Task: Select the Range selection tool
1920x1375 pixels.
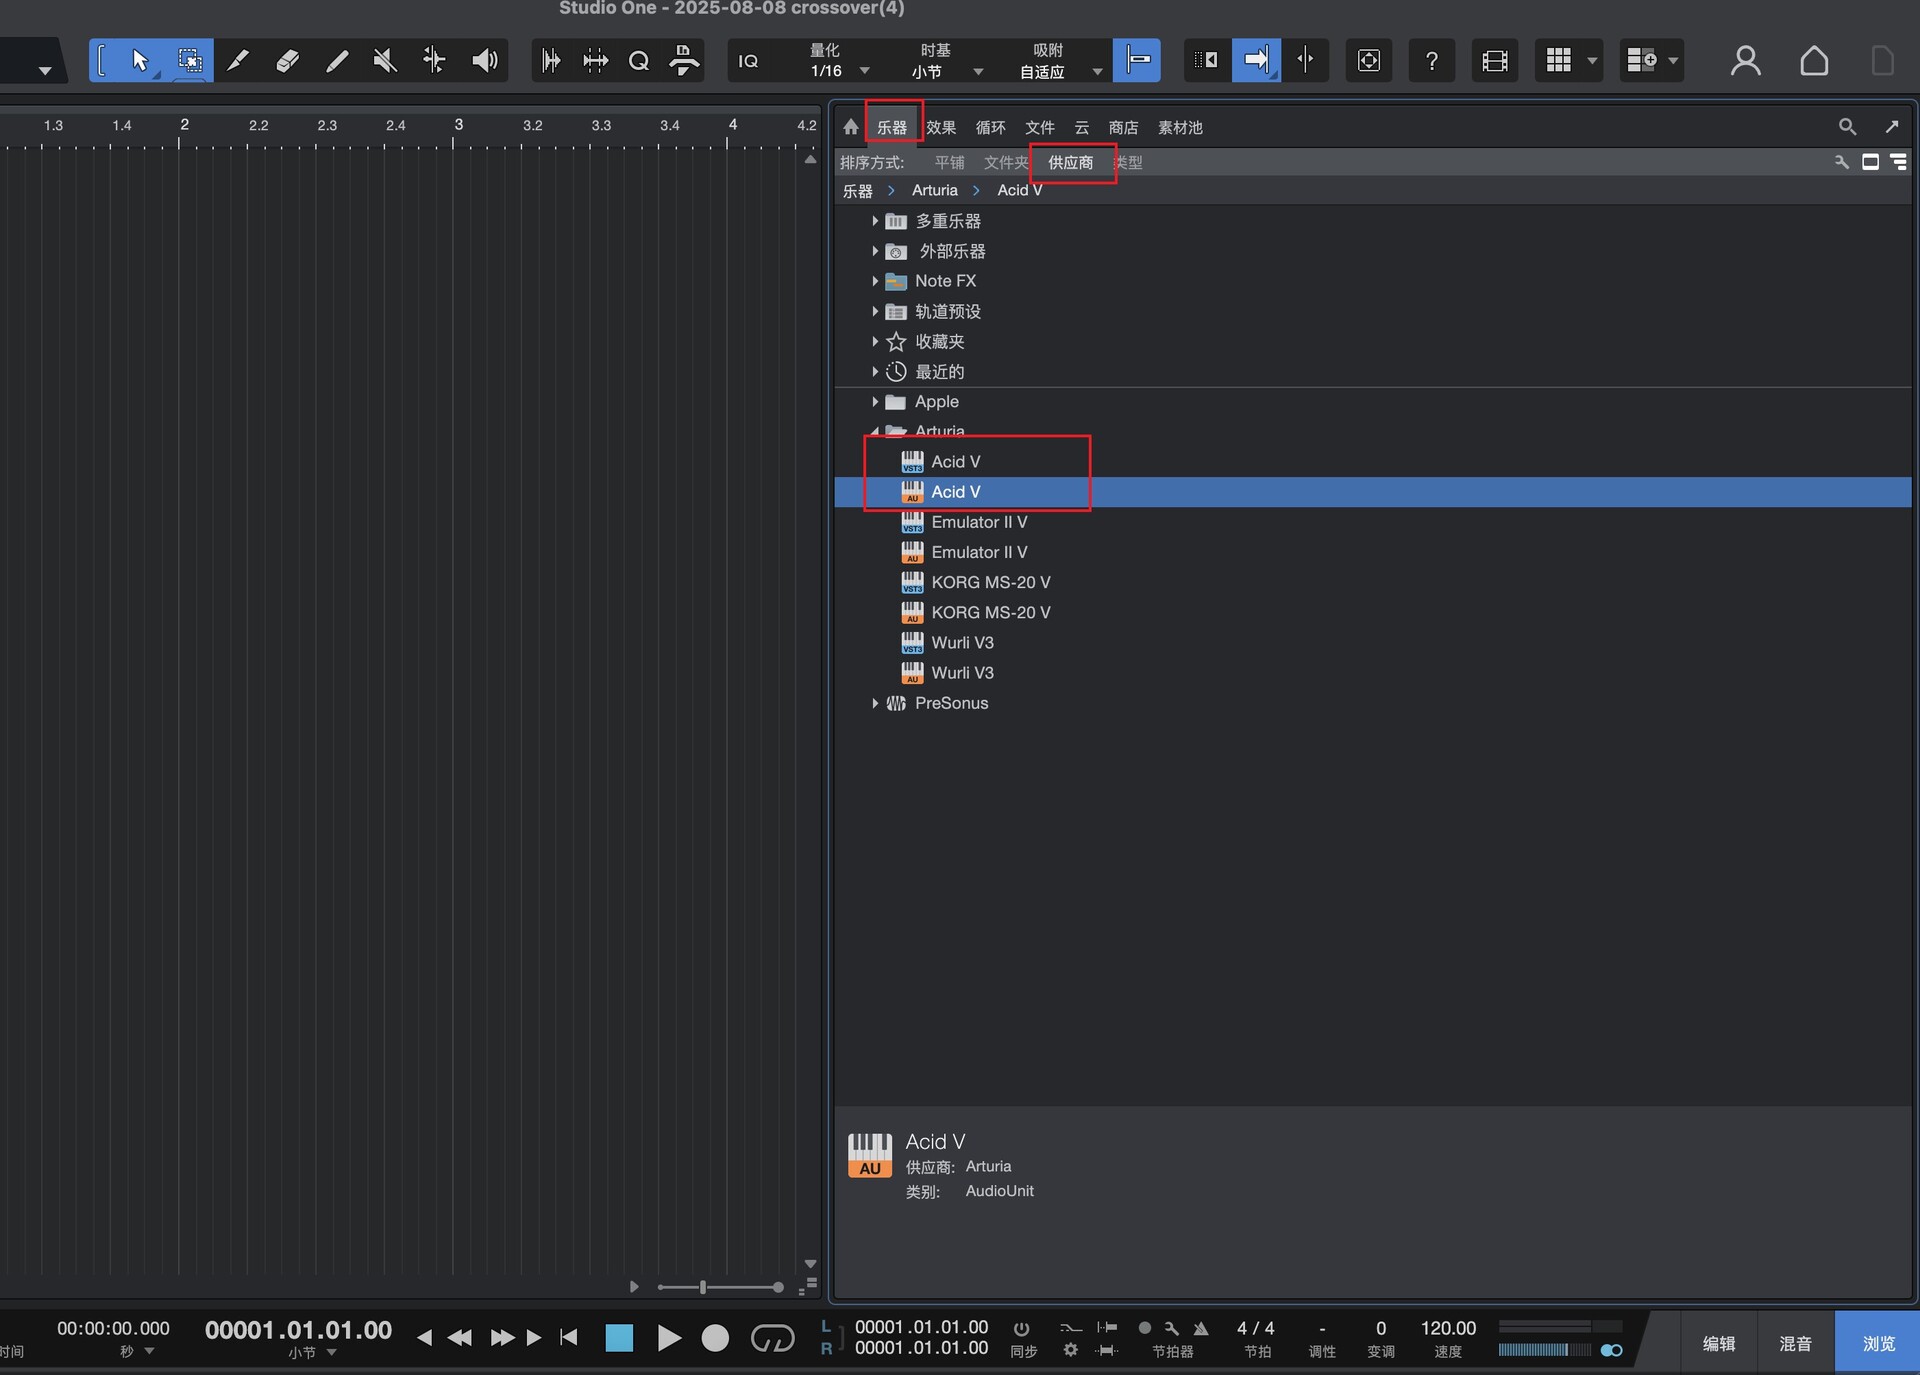Action: tap(189, 61)
